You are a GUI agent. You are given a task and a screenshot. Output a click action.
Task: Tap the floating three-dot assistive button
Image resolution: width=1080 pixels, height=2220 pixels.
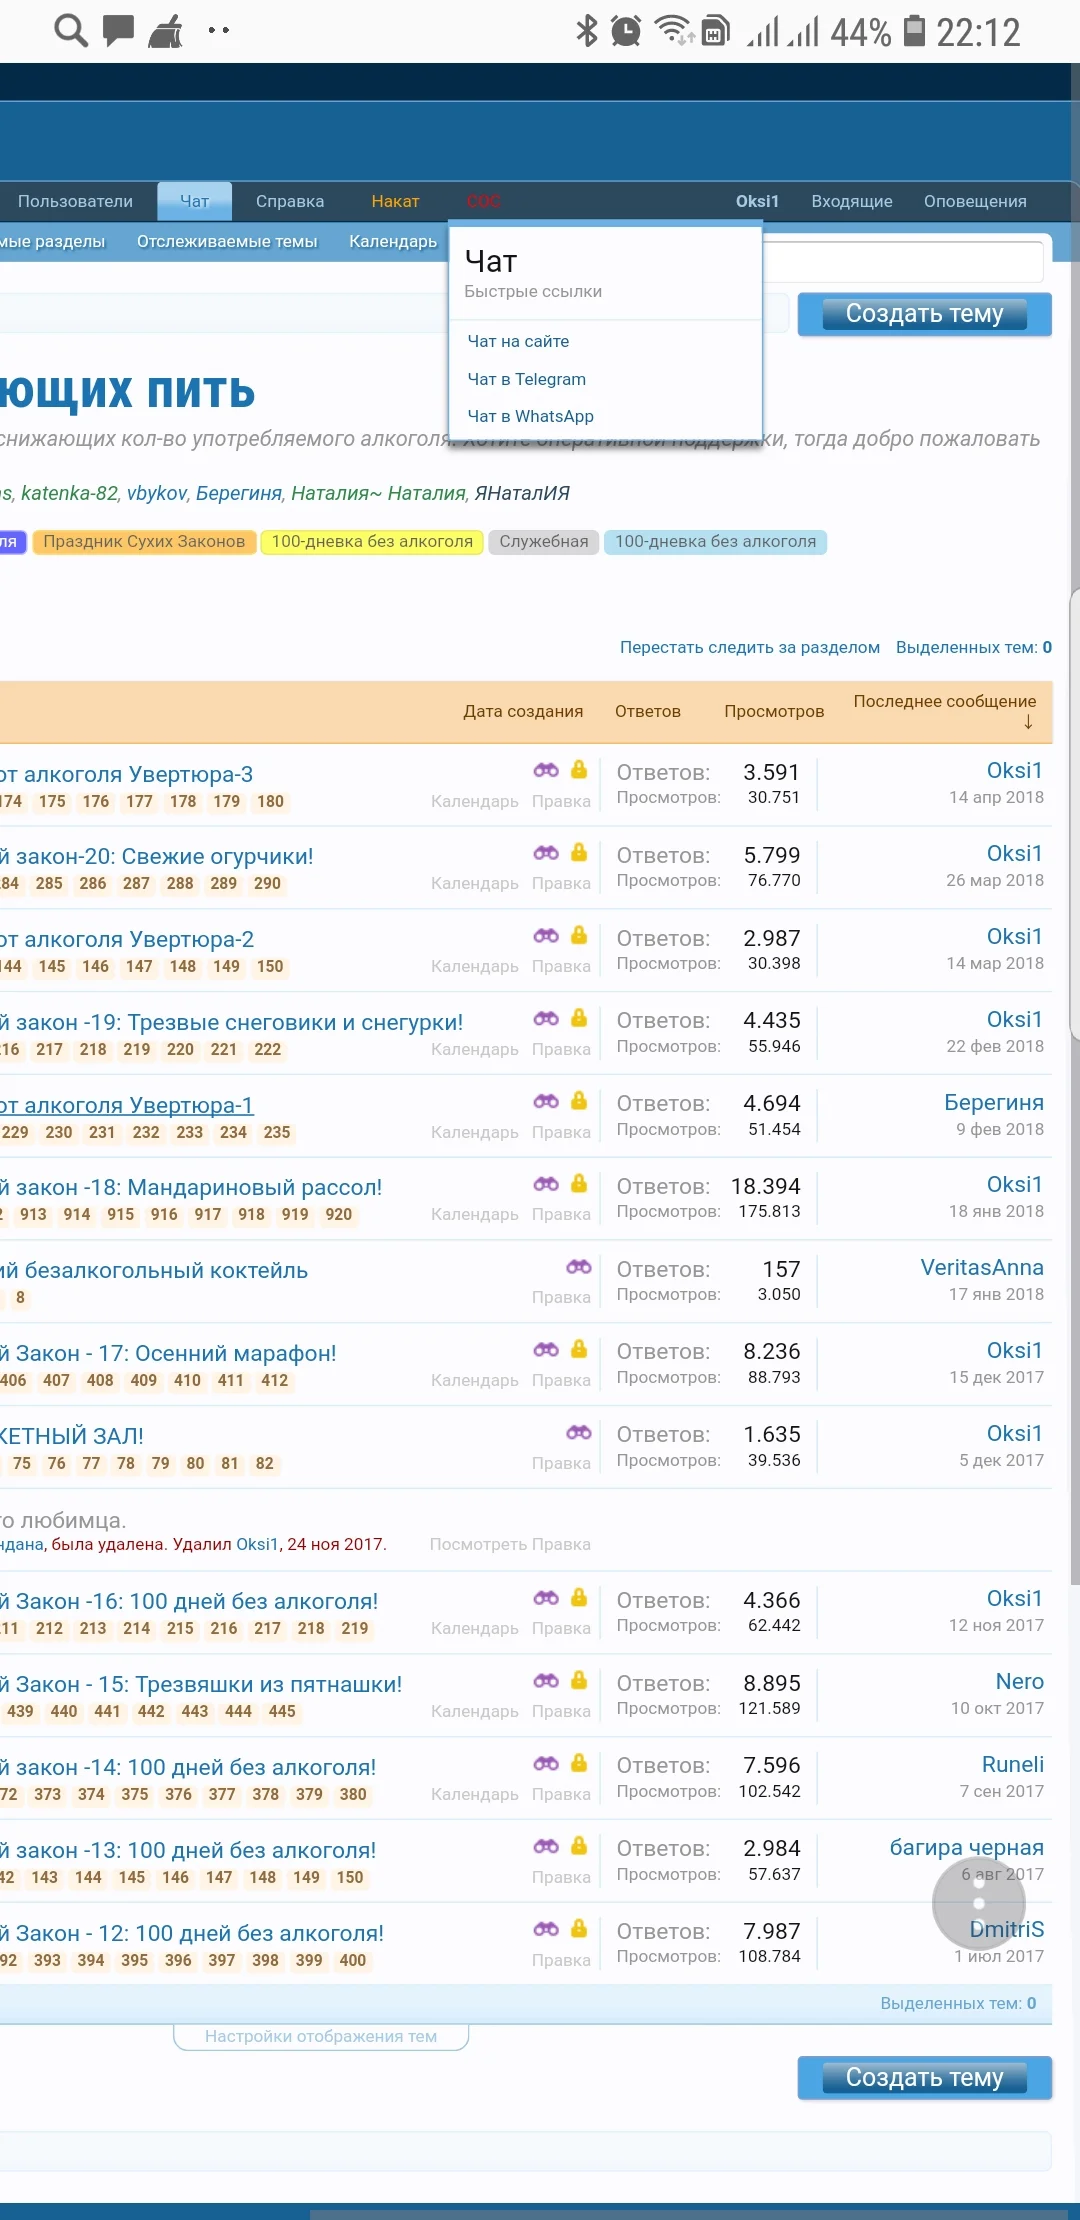click(x=978, y=1903)
